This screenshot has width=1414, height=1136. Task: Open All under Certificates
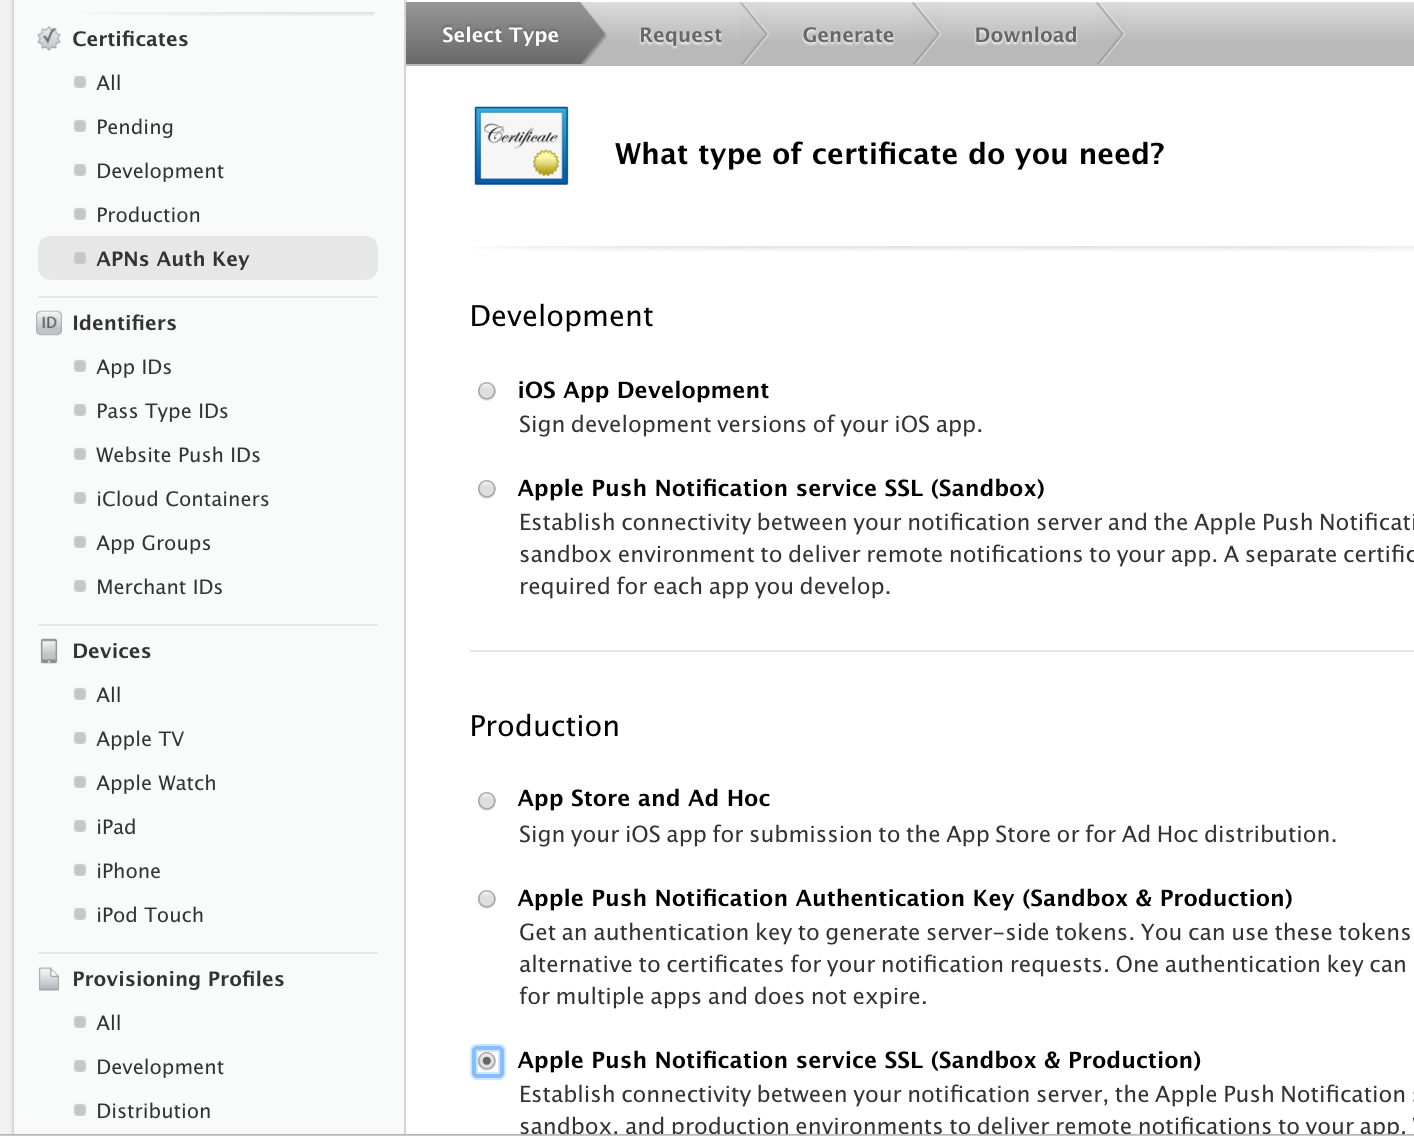coord(108,83)
